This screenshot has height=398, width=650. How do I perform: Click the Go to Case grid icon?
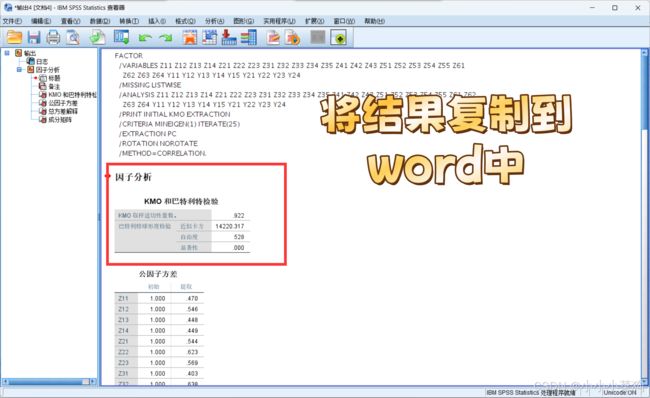tap(209, 37)
